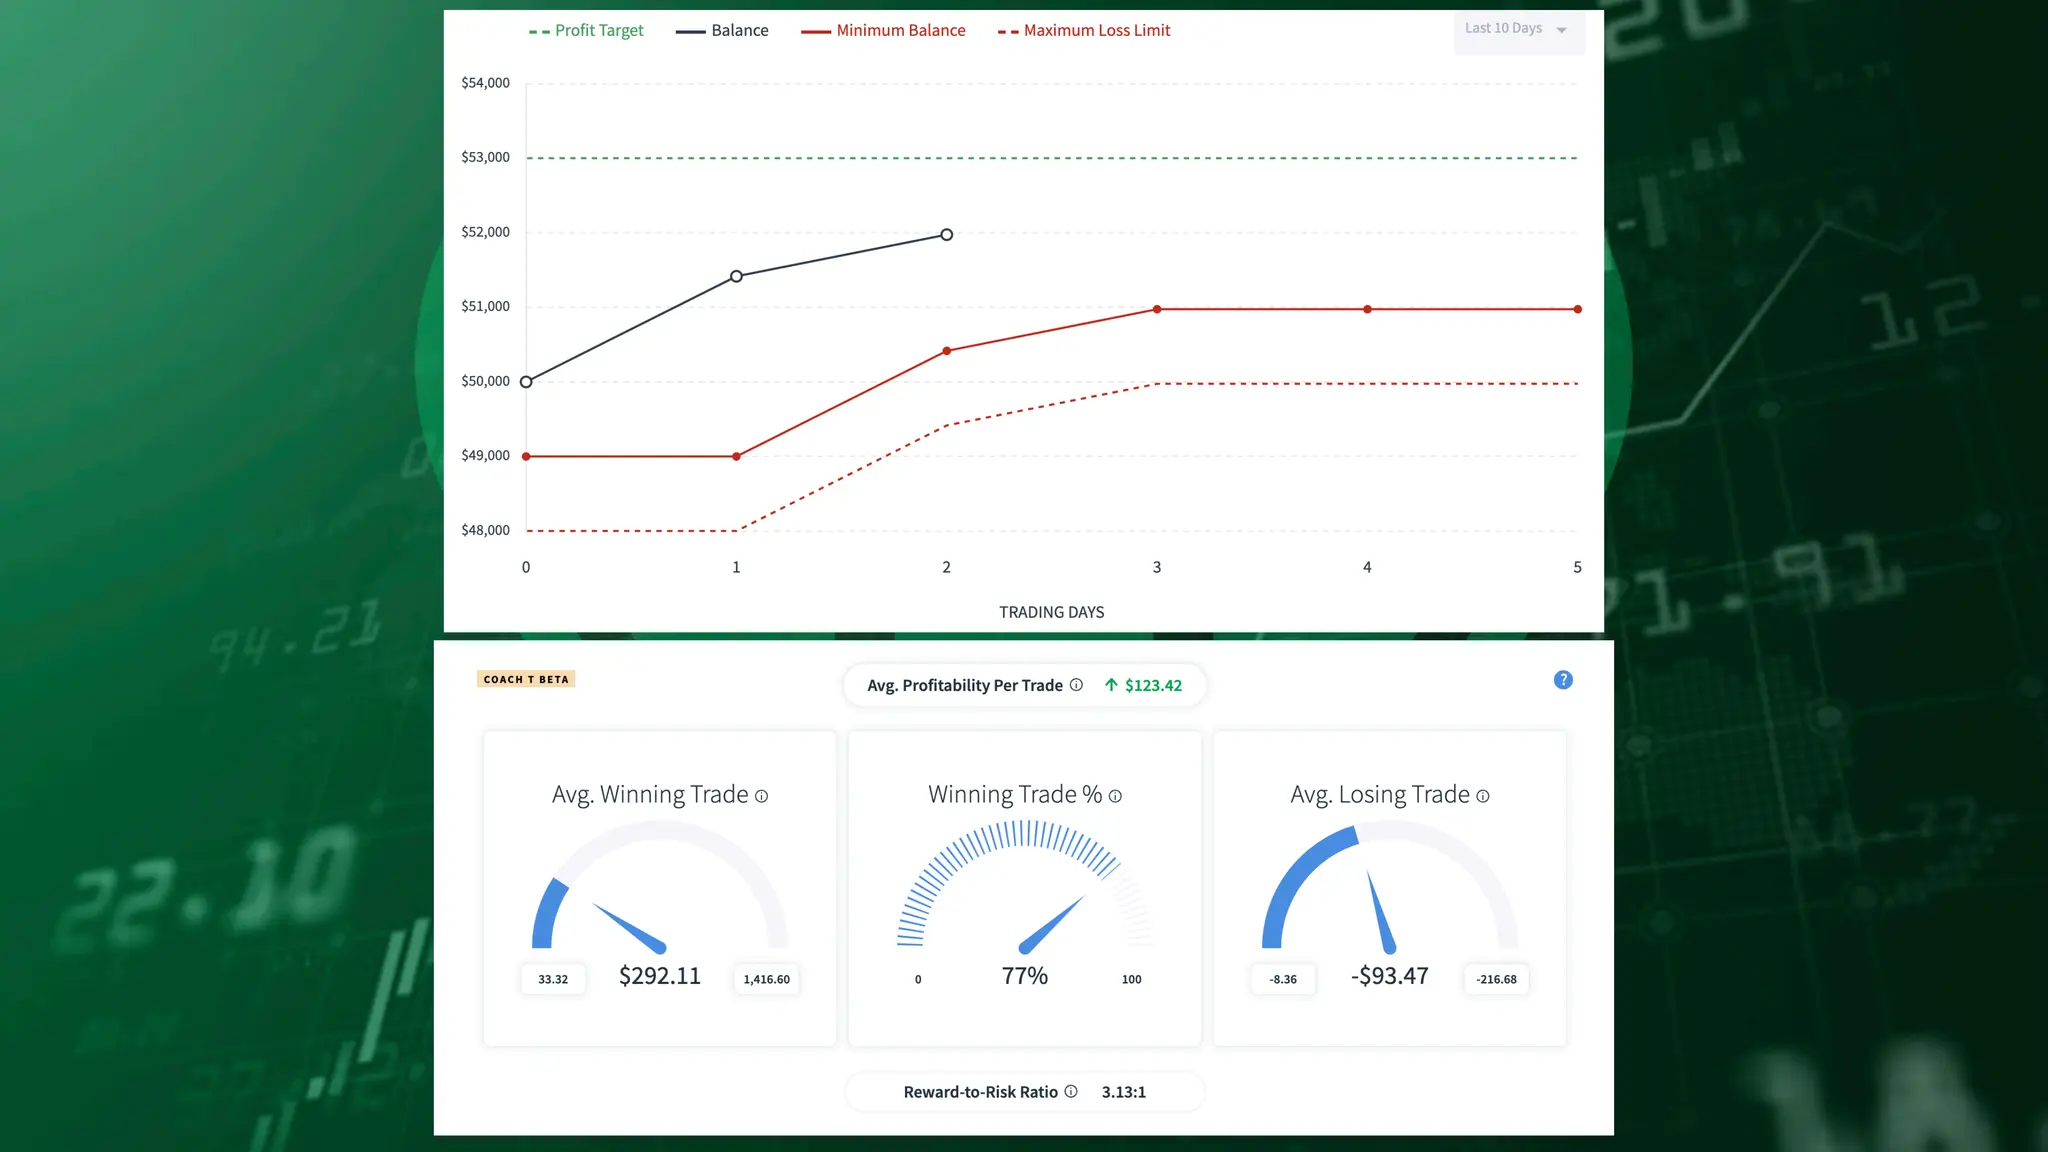Click Balance data point at trading day 2

(x=946, y=235)
